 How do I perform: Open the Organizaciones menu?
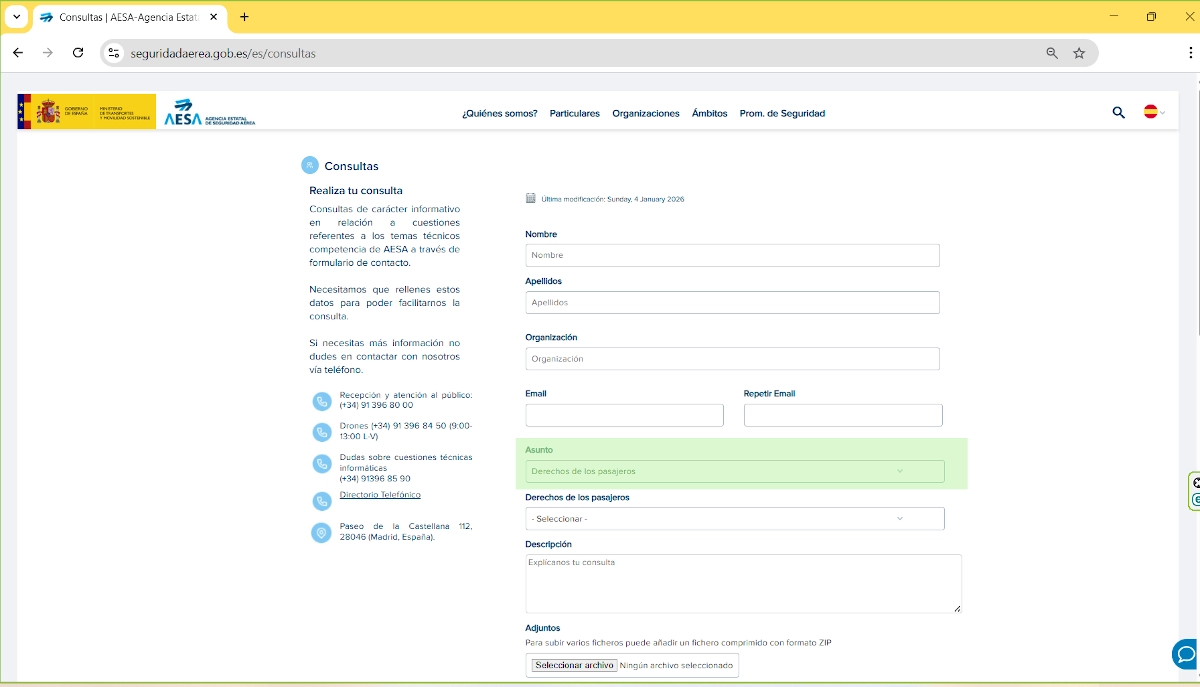click(645, 114)
